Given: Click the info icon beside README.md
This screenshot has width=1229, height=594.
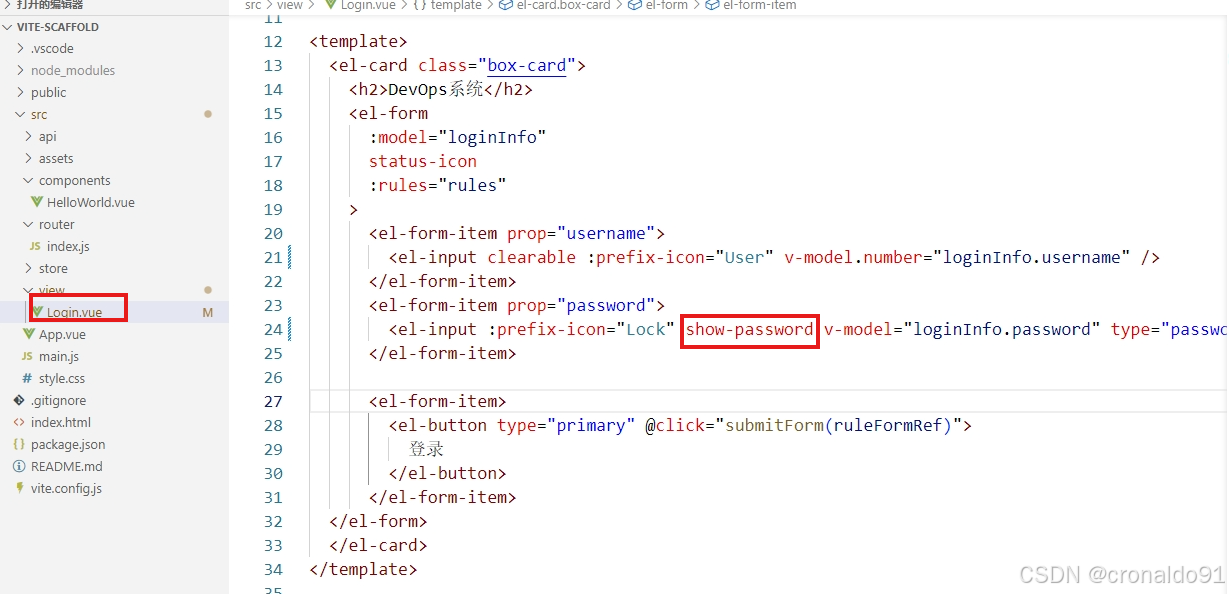Looking at the screenshot, I should [x=19, y=466].
